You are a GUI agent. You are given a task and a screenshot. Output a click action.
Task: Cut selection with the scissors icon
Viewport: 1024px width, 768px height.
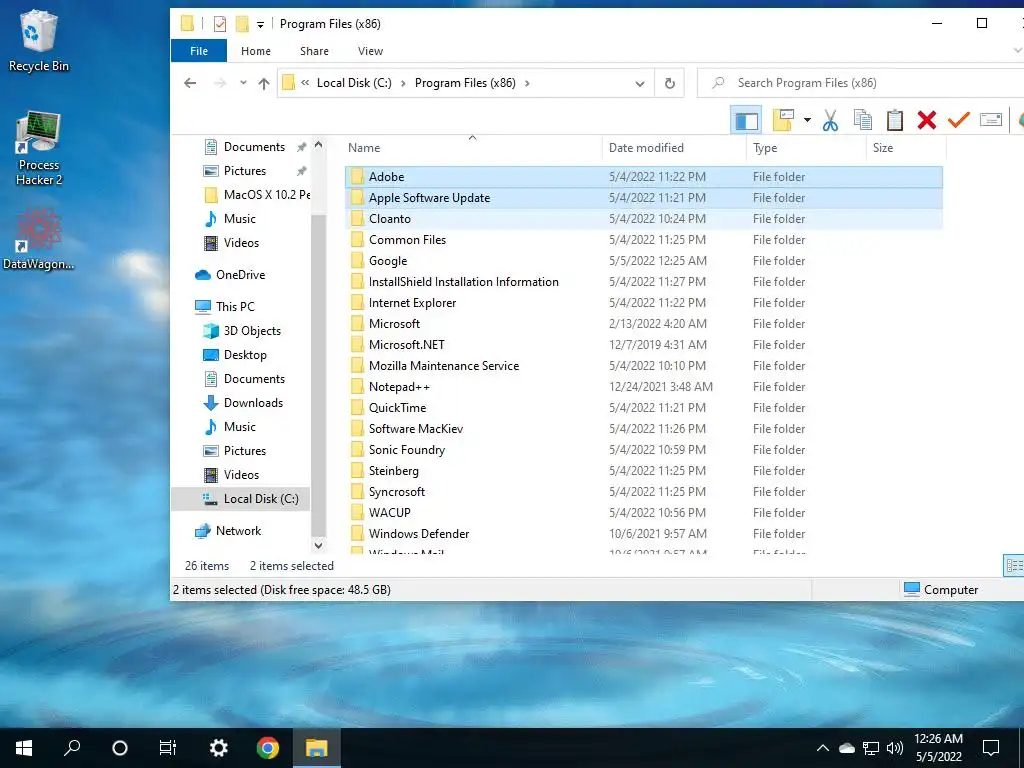click(x=830, y=120)
